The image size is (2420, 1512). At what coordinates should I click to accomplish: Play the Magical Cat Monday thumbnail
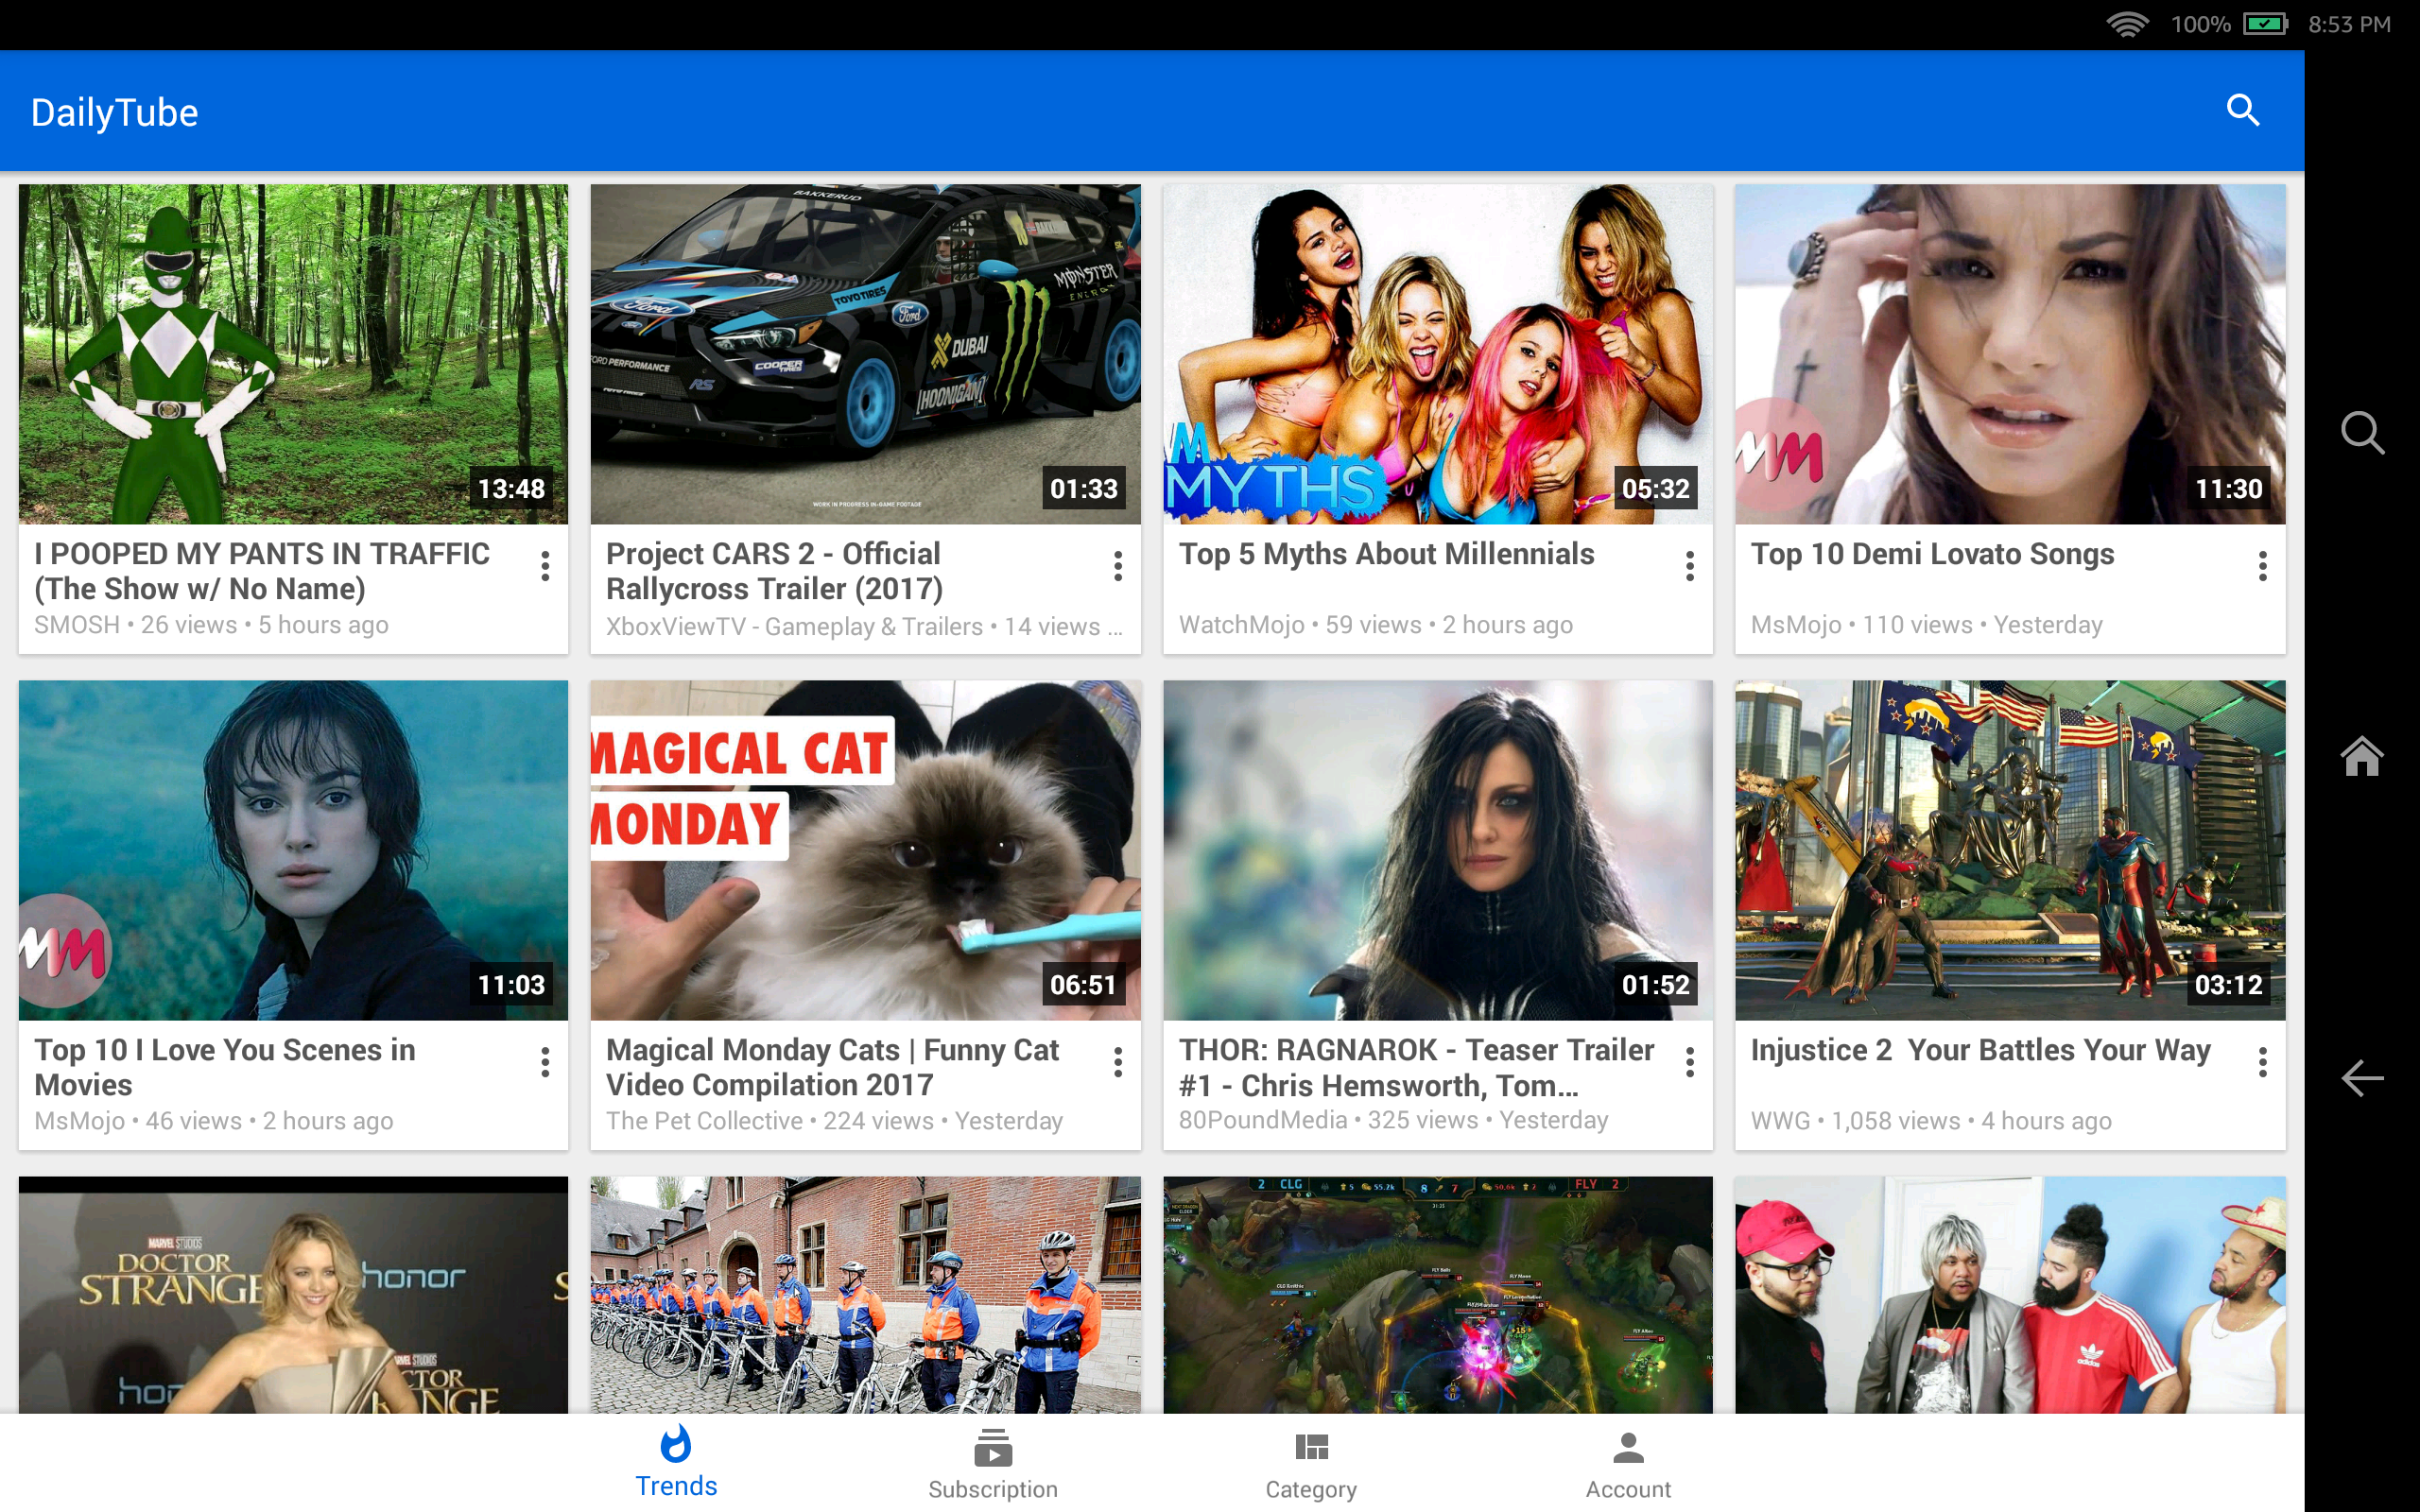click(x=865, y=850)
